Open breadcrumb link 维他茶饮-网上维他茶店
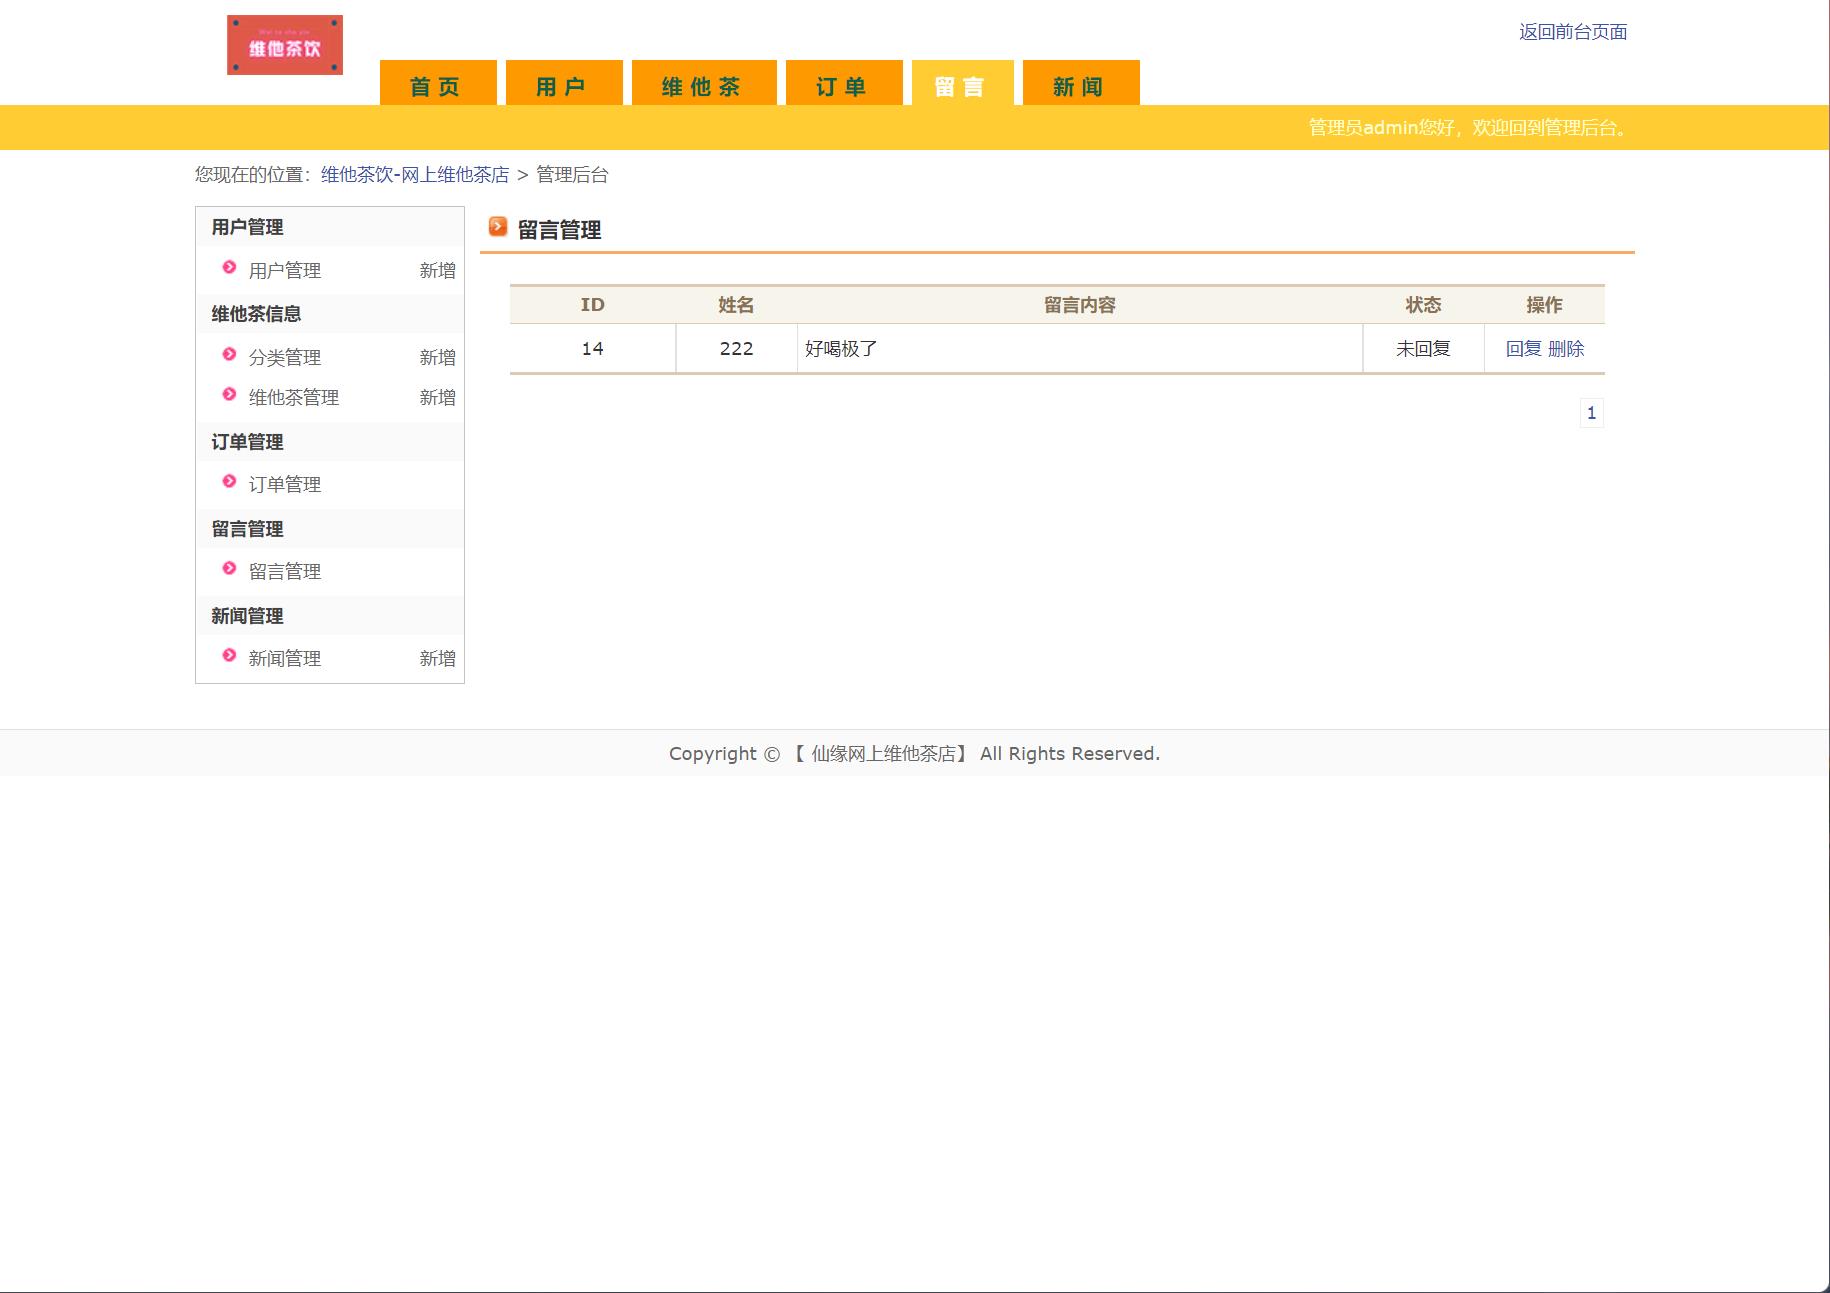 click(x=413, y=174)
